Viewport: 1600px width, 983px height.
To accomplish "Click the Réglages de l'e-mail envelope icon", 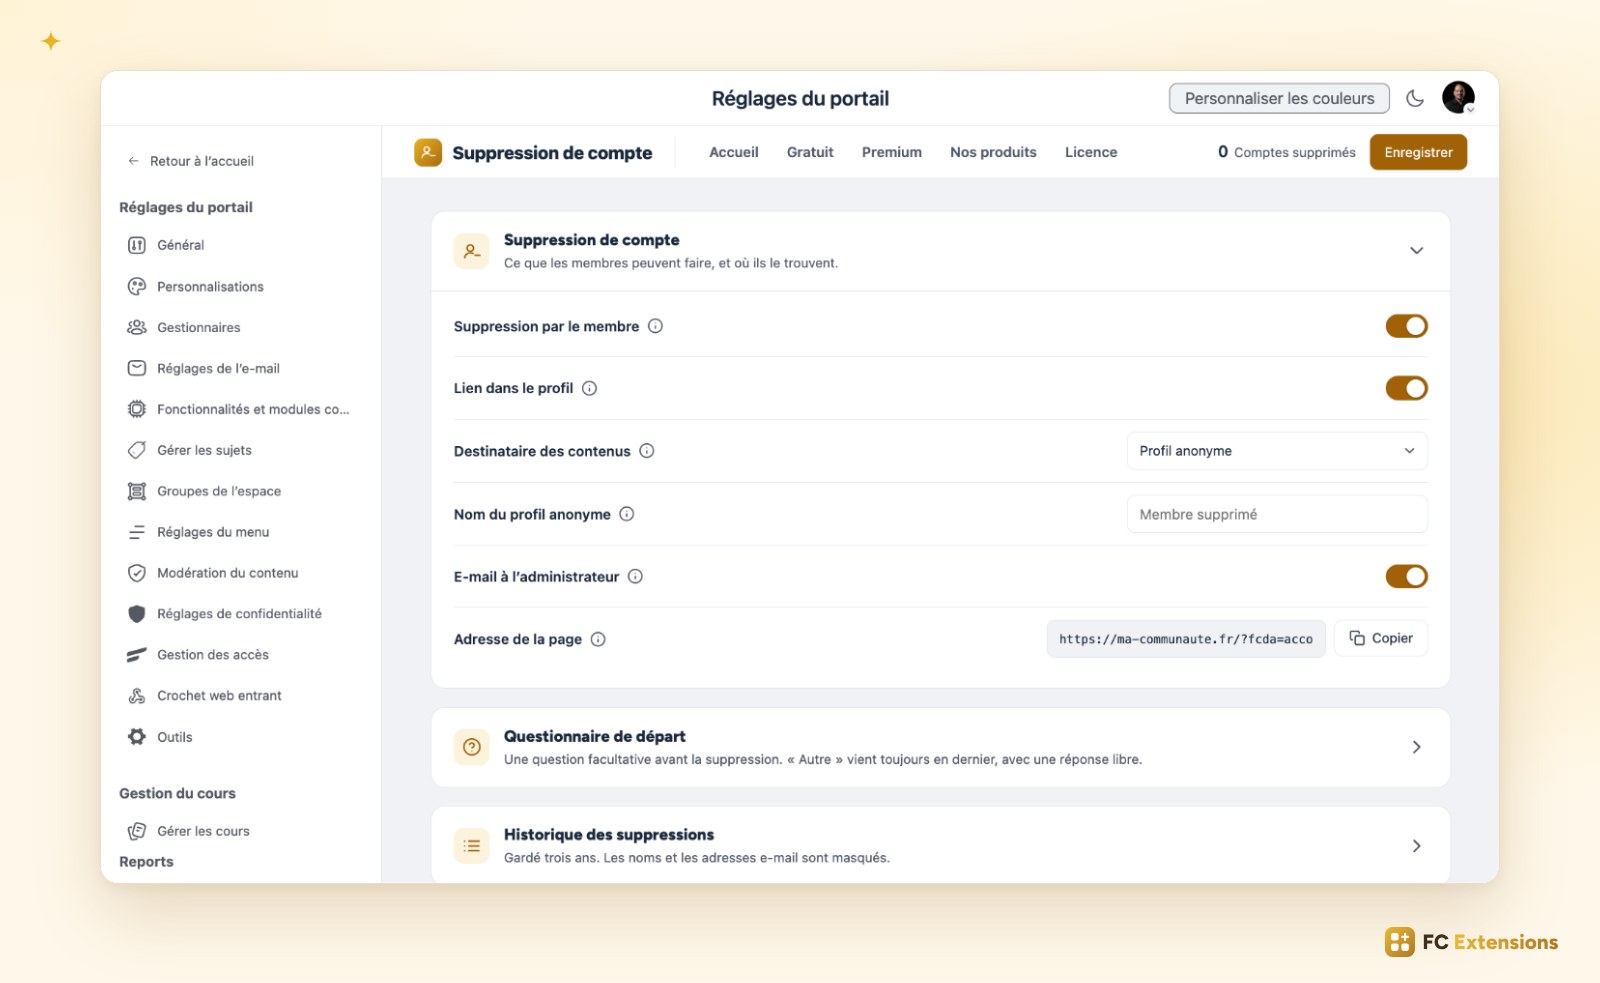I will click(x=137, y=369).
